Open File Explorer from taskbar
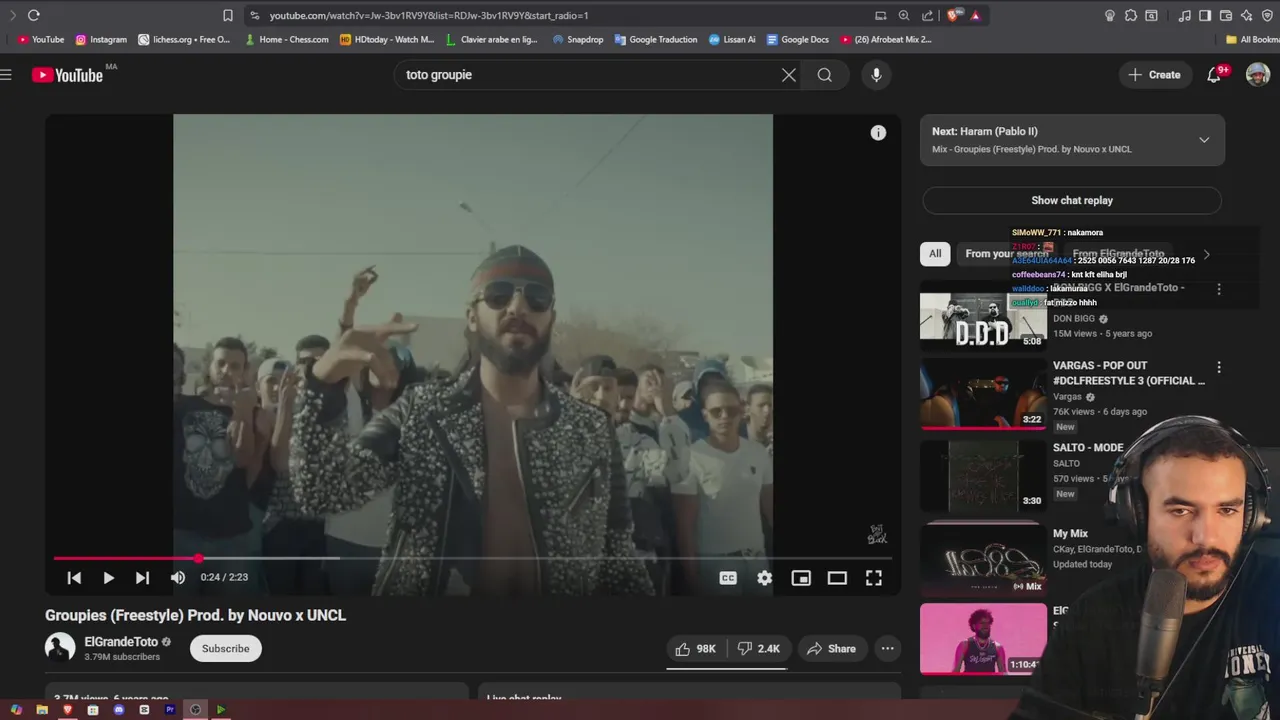Viewport: 1280px width, 720px height. (x=42, y=710)
